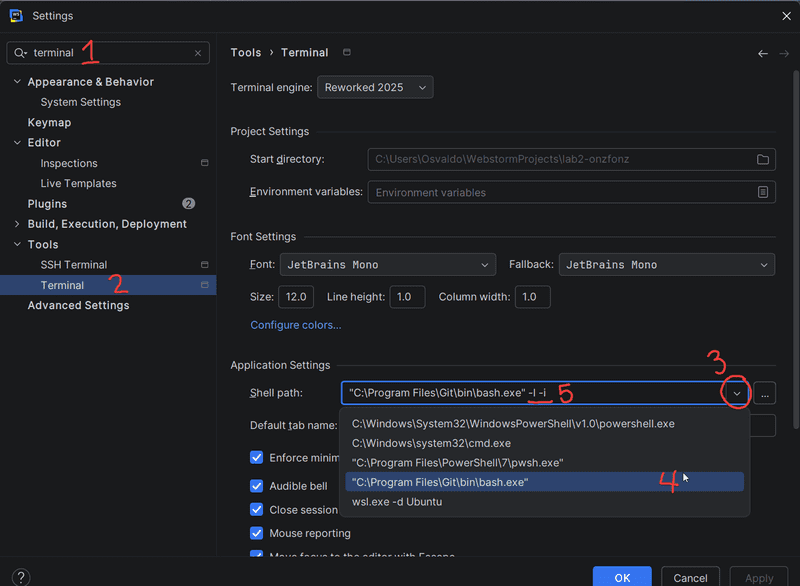Image resolution: width=800 pixels, height=586 pixels.
Task: Open the Terminal engine dropdown
Action: pyautogui.click(x=375, y=87)
